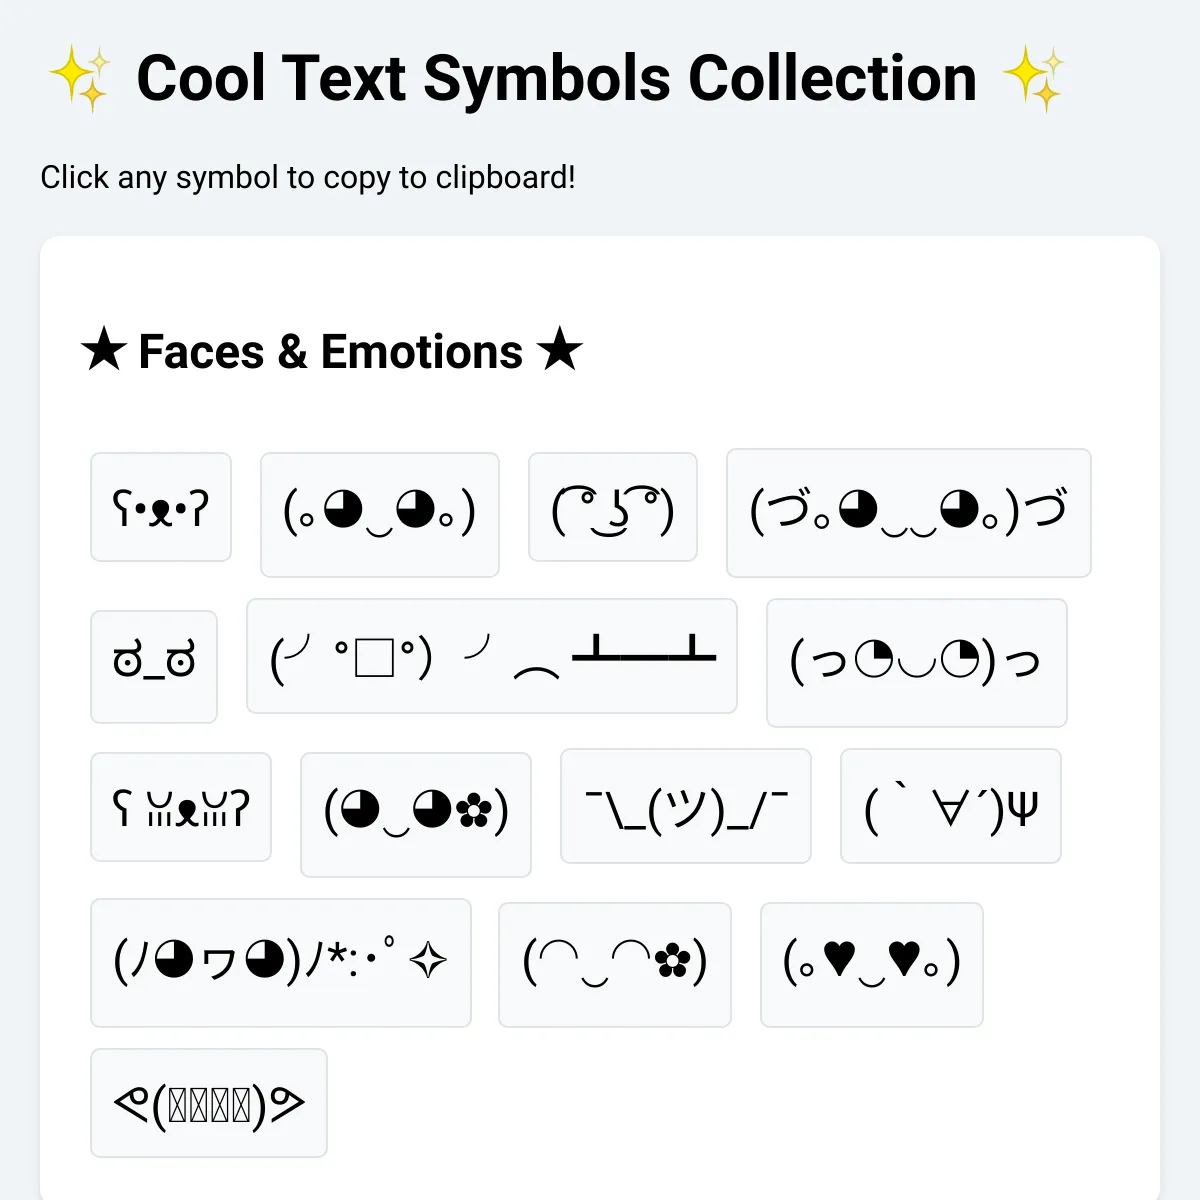
Task: Click the Faces & Emotions section heading
Action: click(331, 352)
